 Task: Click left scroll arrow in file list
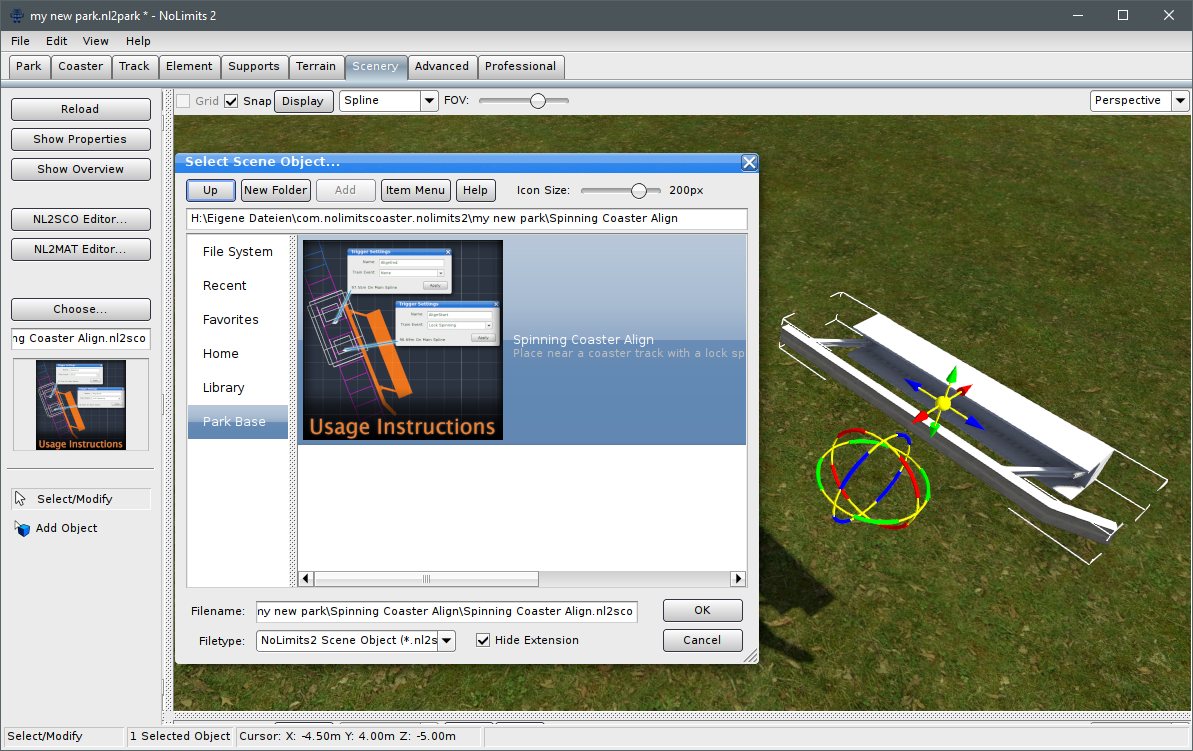306,579
